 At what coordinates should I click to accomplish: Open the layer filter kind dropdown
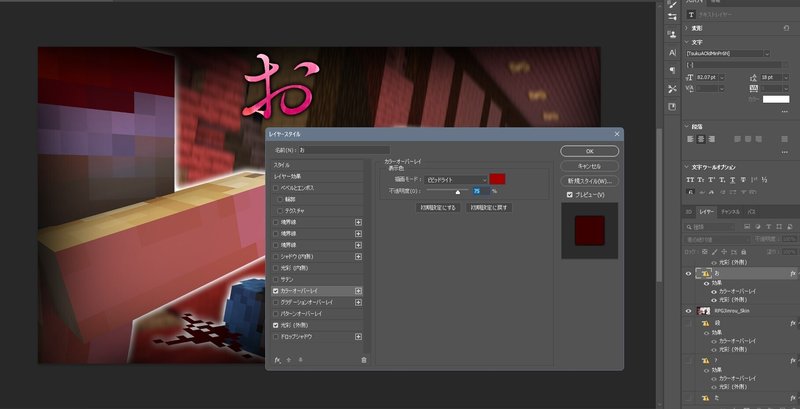pyautogui.click(x=712, y=227)
